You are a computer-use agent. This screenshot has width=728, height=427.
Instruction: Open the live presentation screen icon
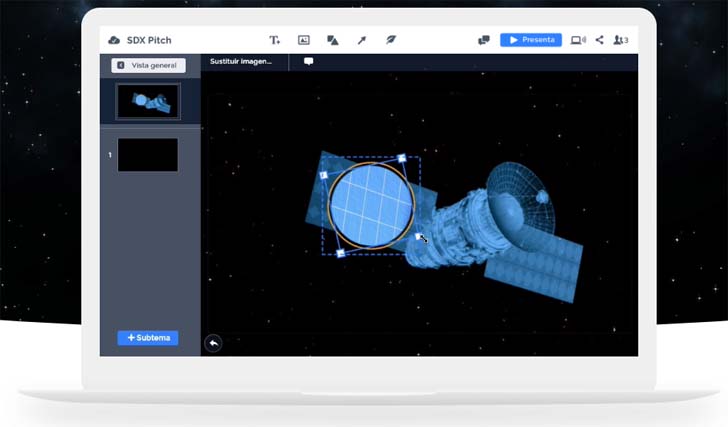tap(578, 40)
